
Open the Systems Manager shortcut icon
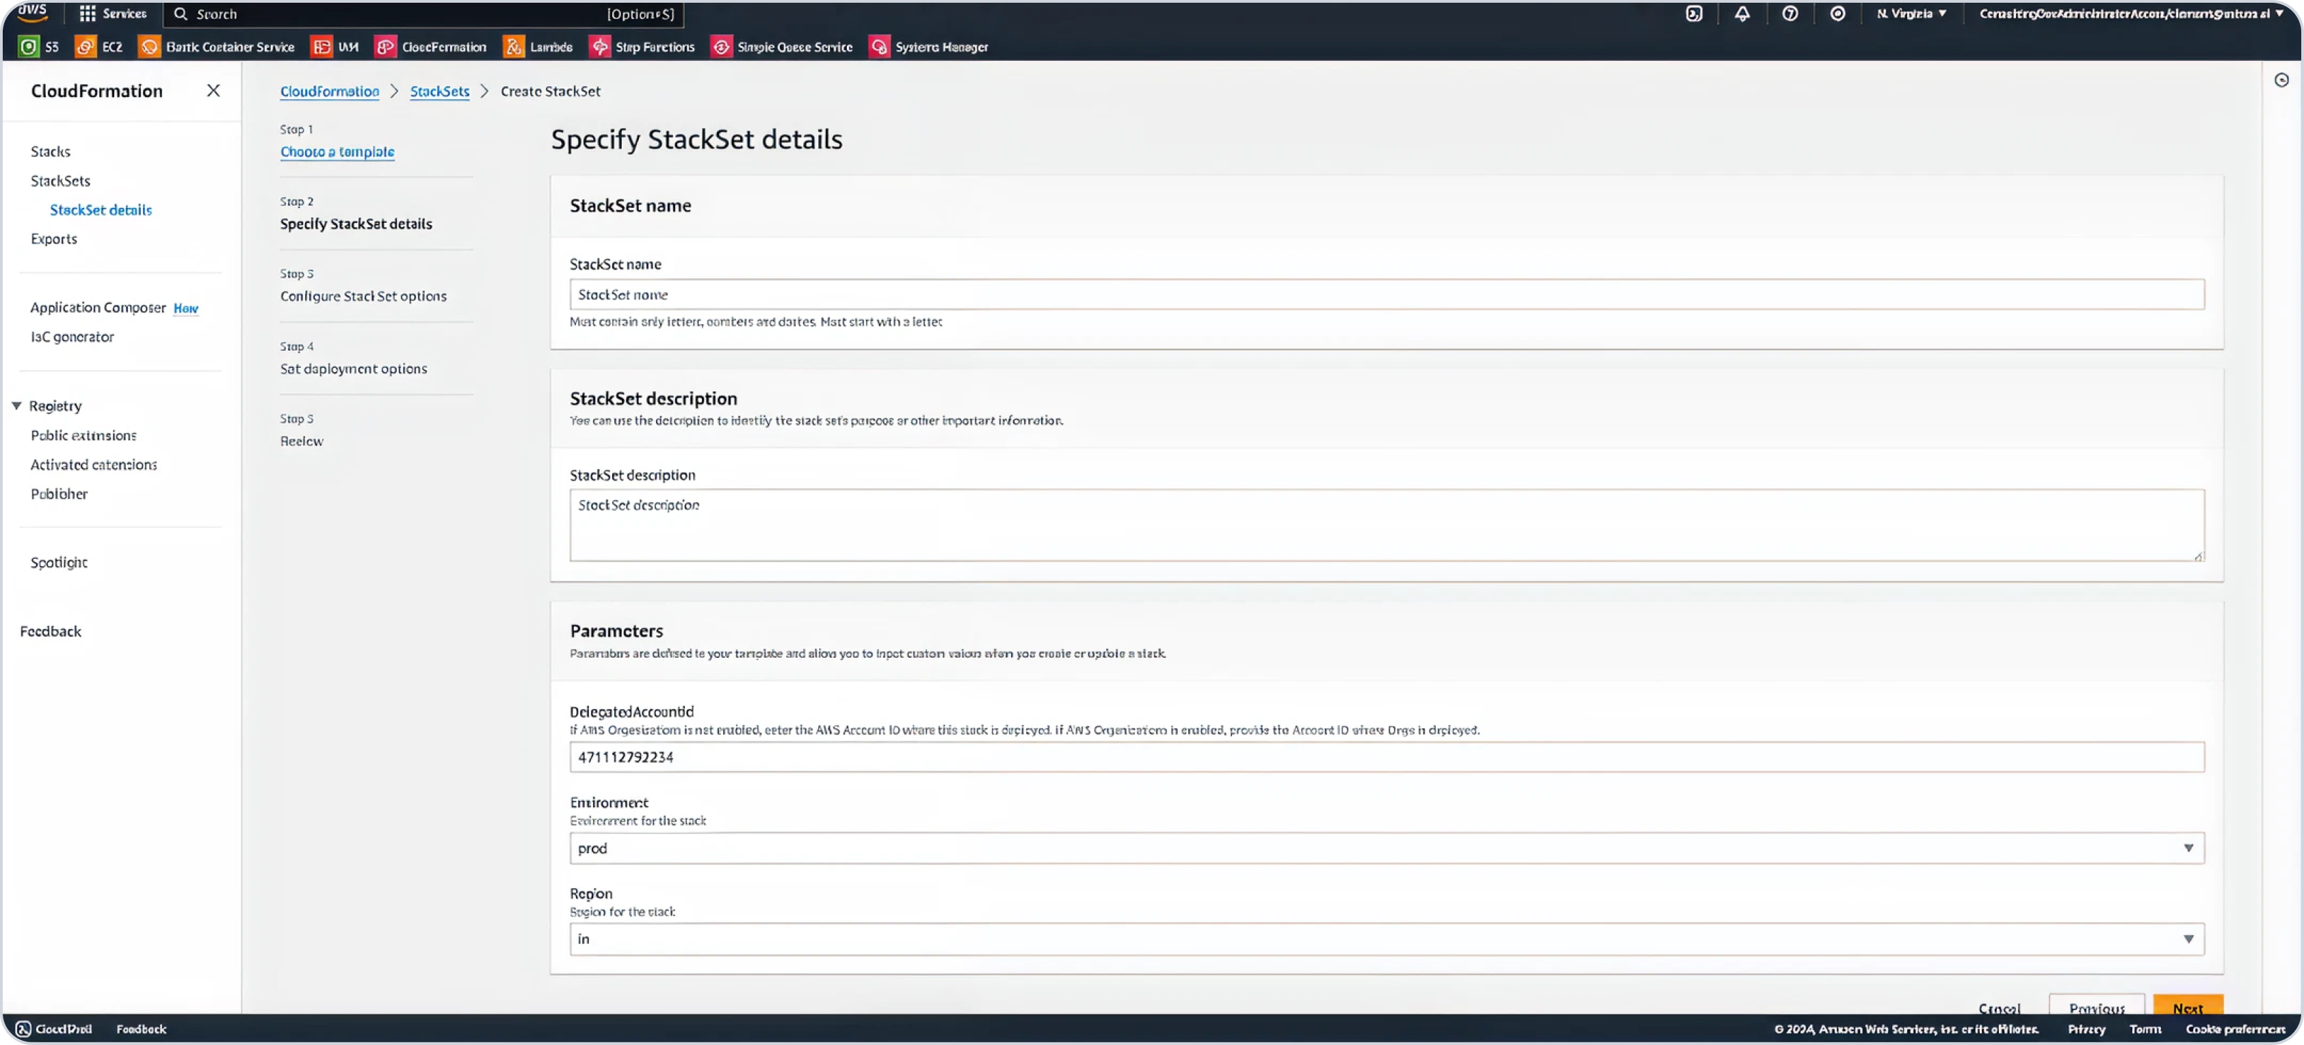pos(879,47)
